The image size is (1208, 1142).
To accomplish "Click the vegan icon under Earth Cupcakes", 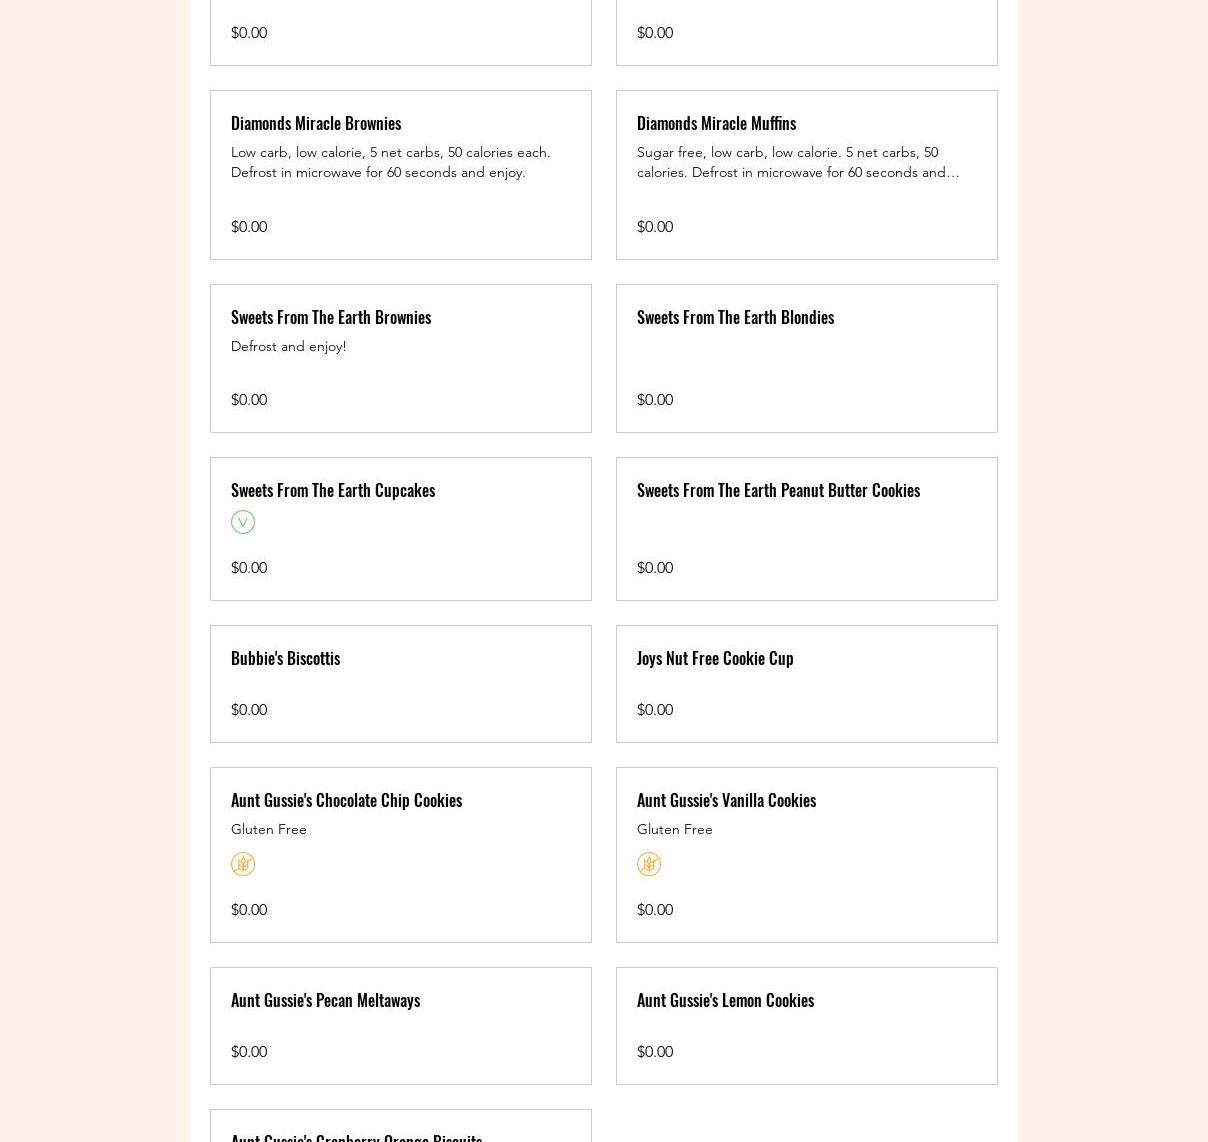I will coord(242,522).
